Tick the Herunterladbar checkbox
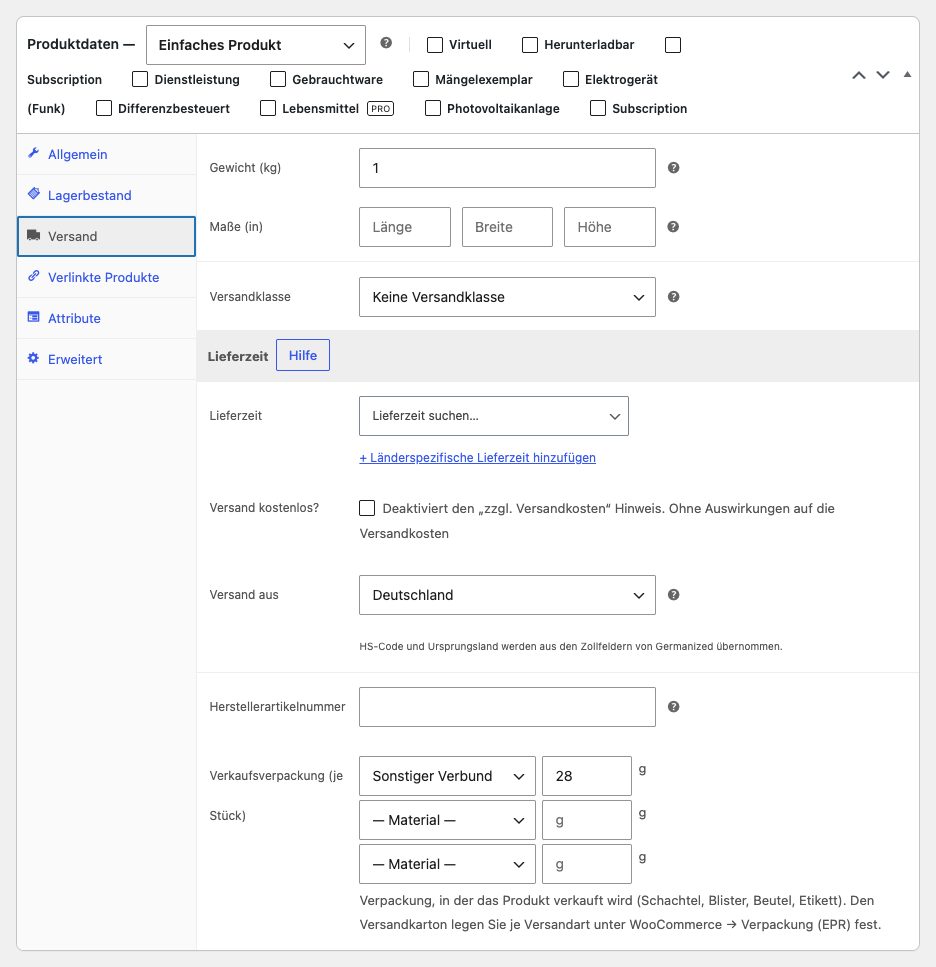 click(x=530, y=45)
